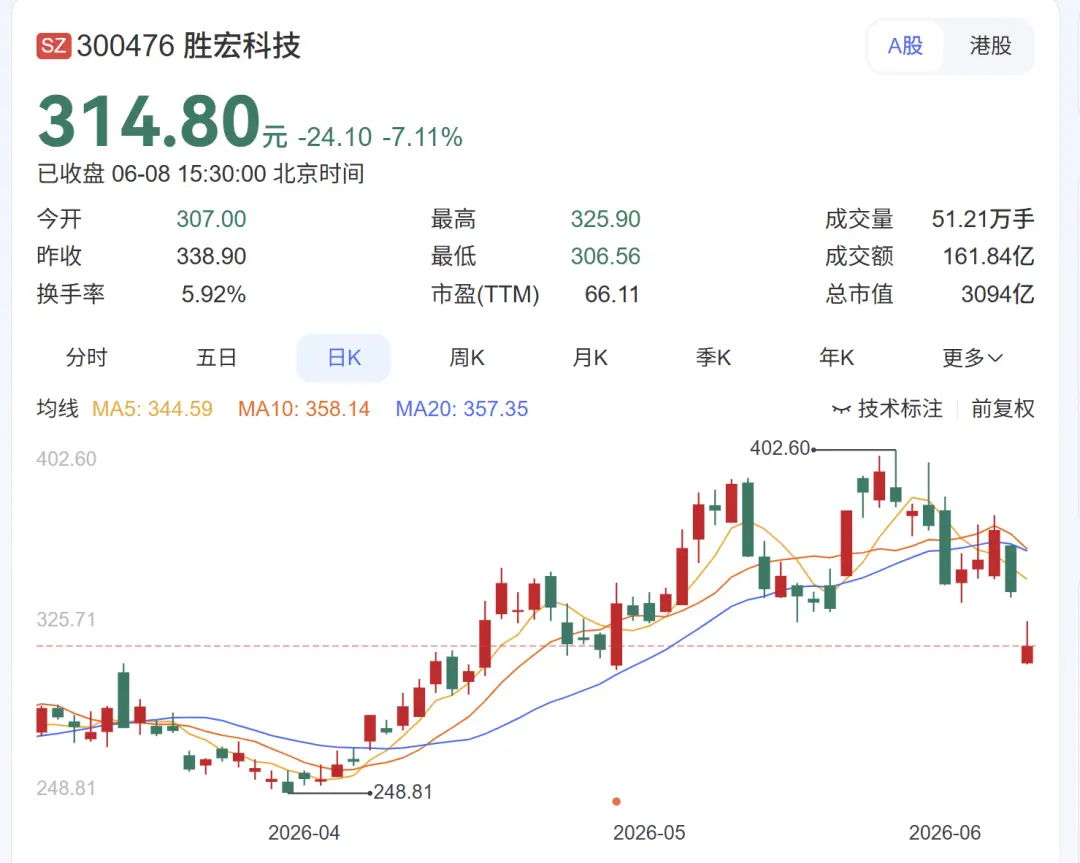Click the 今开 value 307.00
The height and width of the screenshot is (863, 1080).
point(211,219)
